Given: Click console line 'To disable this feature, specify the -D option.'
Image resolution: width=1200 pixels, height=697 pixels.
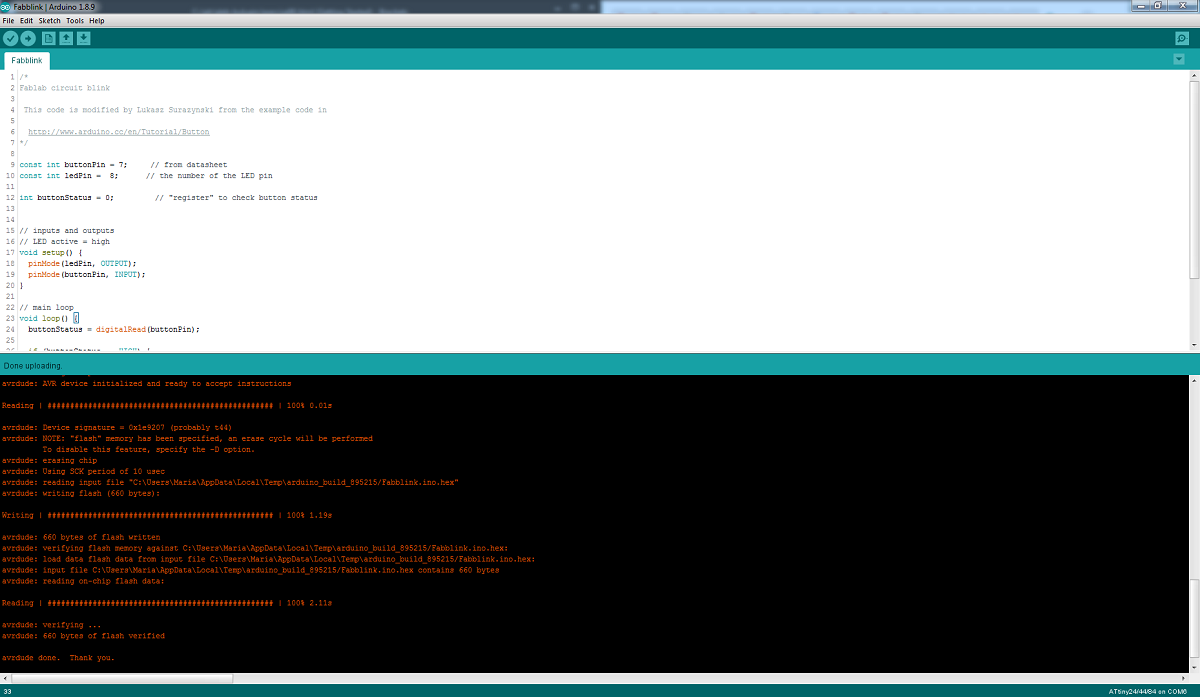Looking at the screenshot, I should [x=148, y=449].
